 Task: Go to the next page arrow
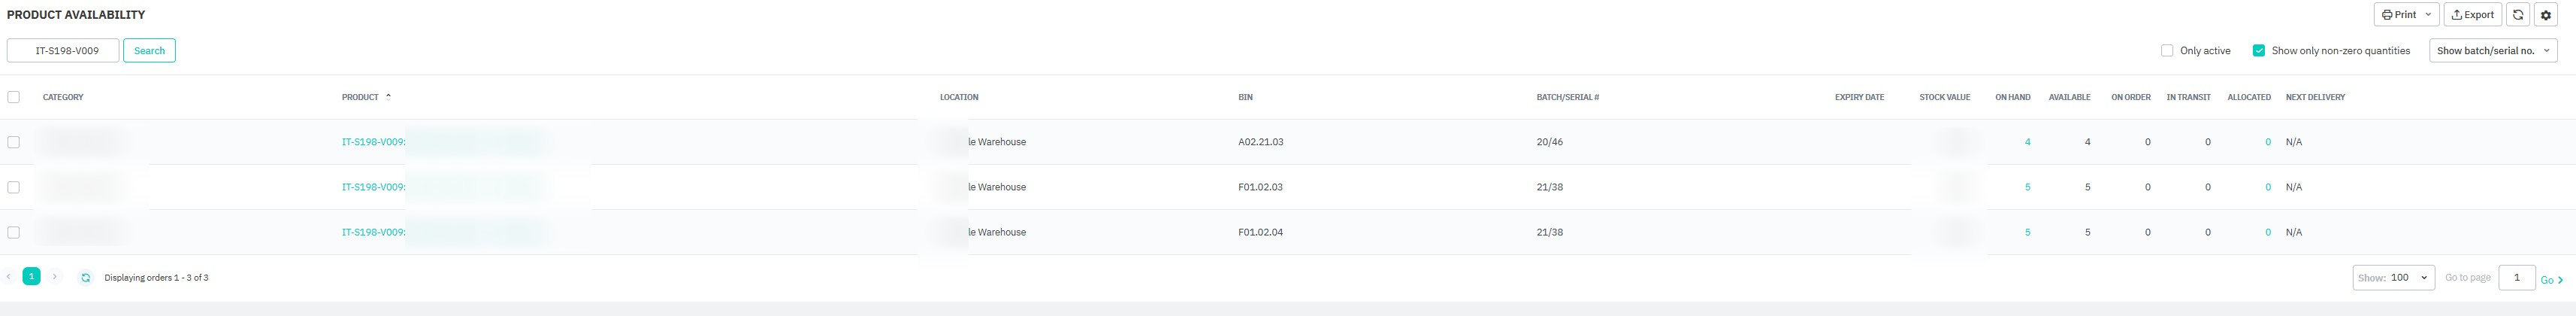[x=55, y=277]
